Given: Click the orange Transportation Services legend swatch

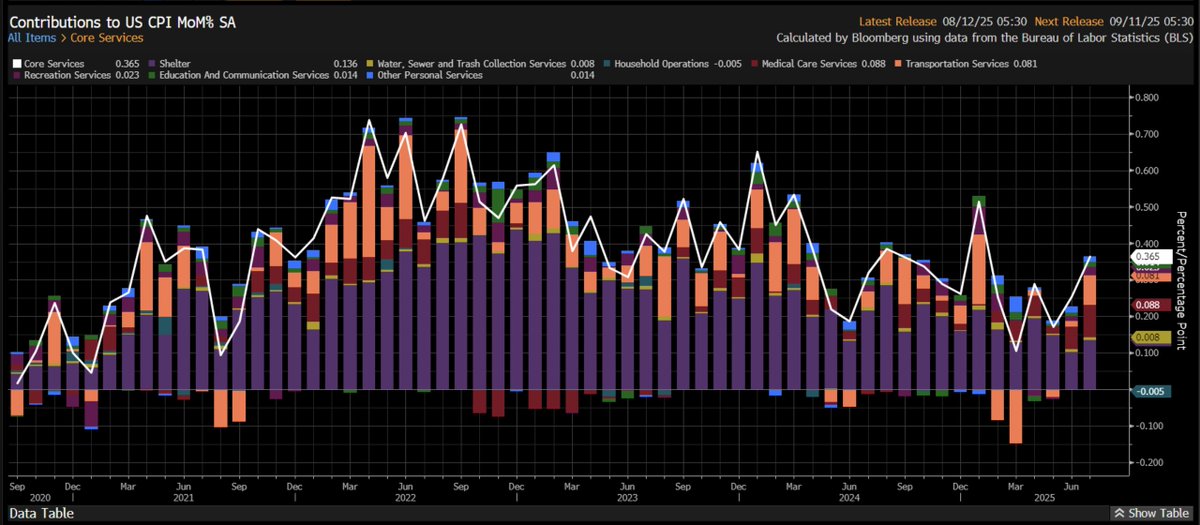Looking at the screenshot, I should [x=896, y=64].
